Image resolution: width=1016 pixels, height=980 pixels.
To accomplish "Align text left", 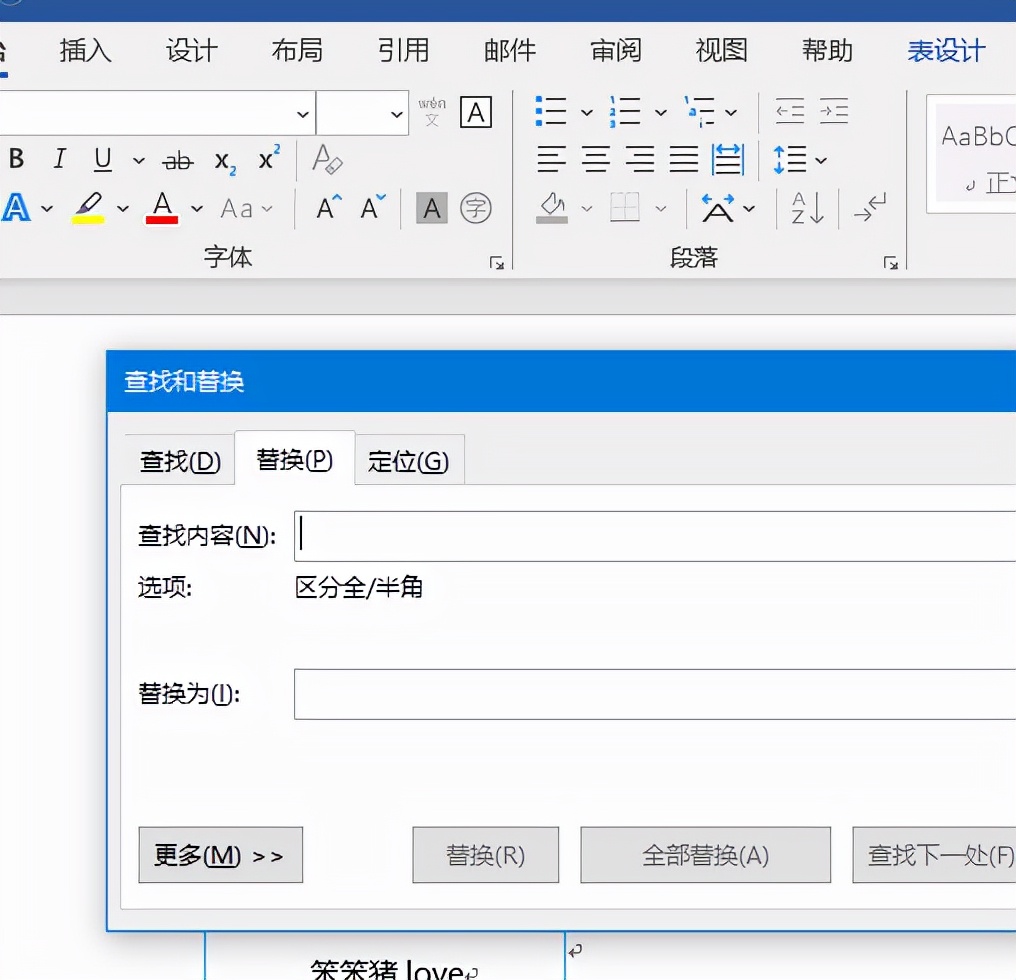I will [551, 159].
